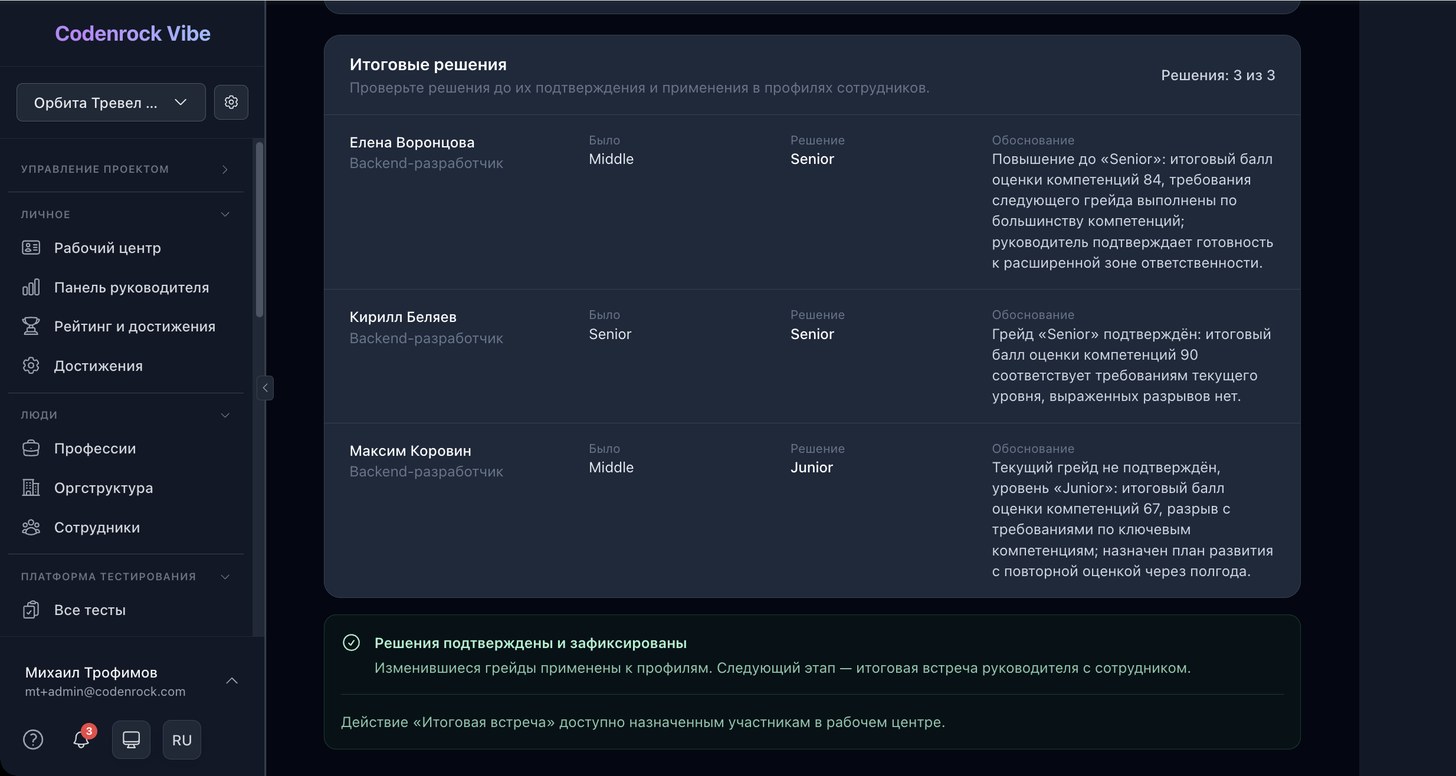This screenshot has height=776, width=1456.
Task: Click the mt+admin@codenrock.com email
Action: point(105,691)
